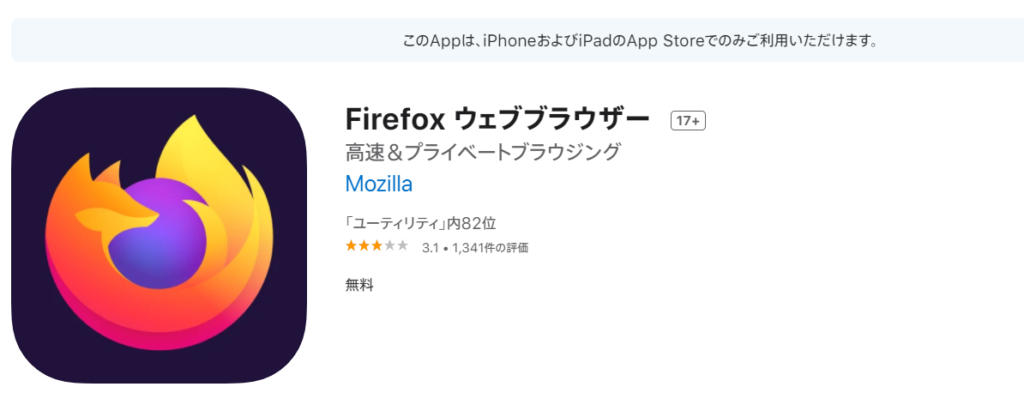Click the Firefox ウェブブラウザー app title

click(497, 119)
